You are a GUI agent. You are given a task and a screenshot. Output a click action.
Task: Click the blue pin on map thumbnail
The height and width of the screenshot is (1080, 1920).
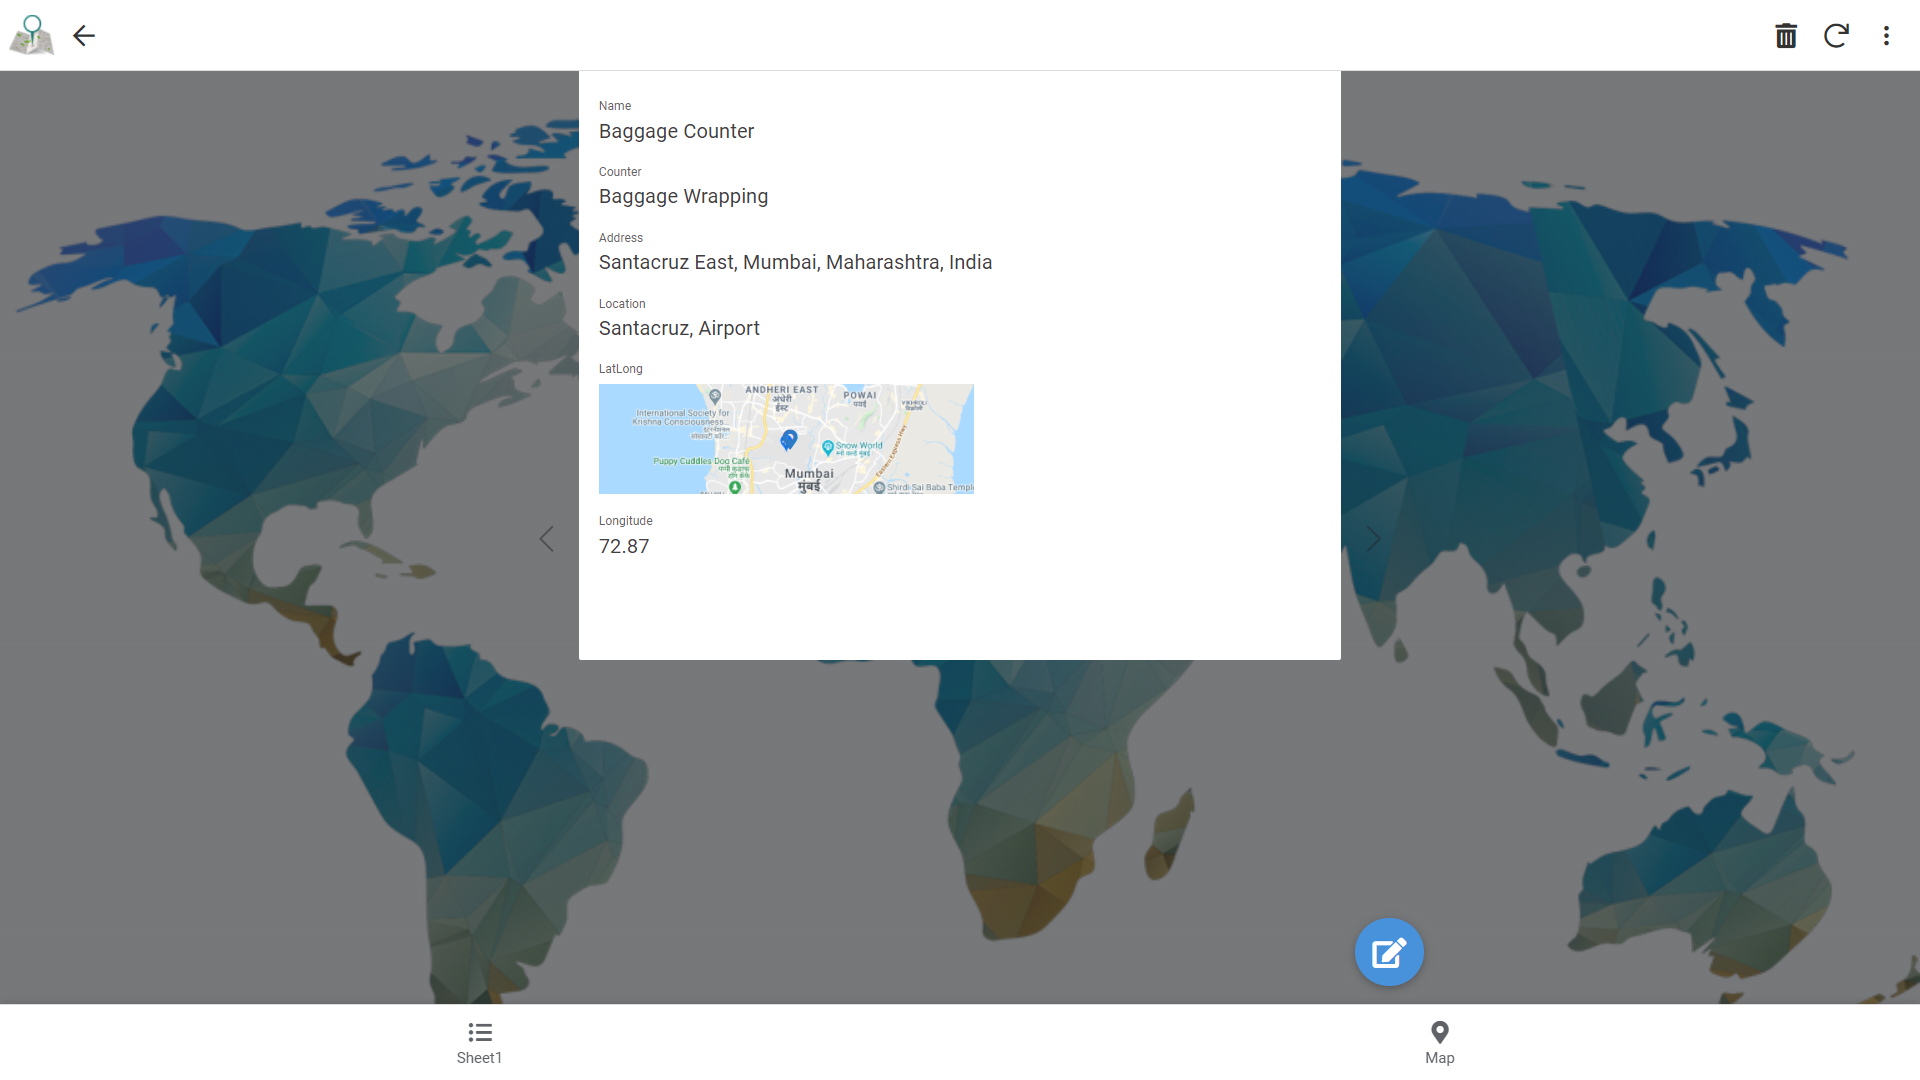(789, 439)
